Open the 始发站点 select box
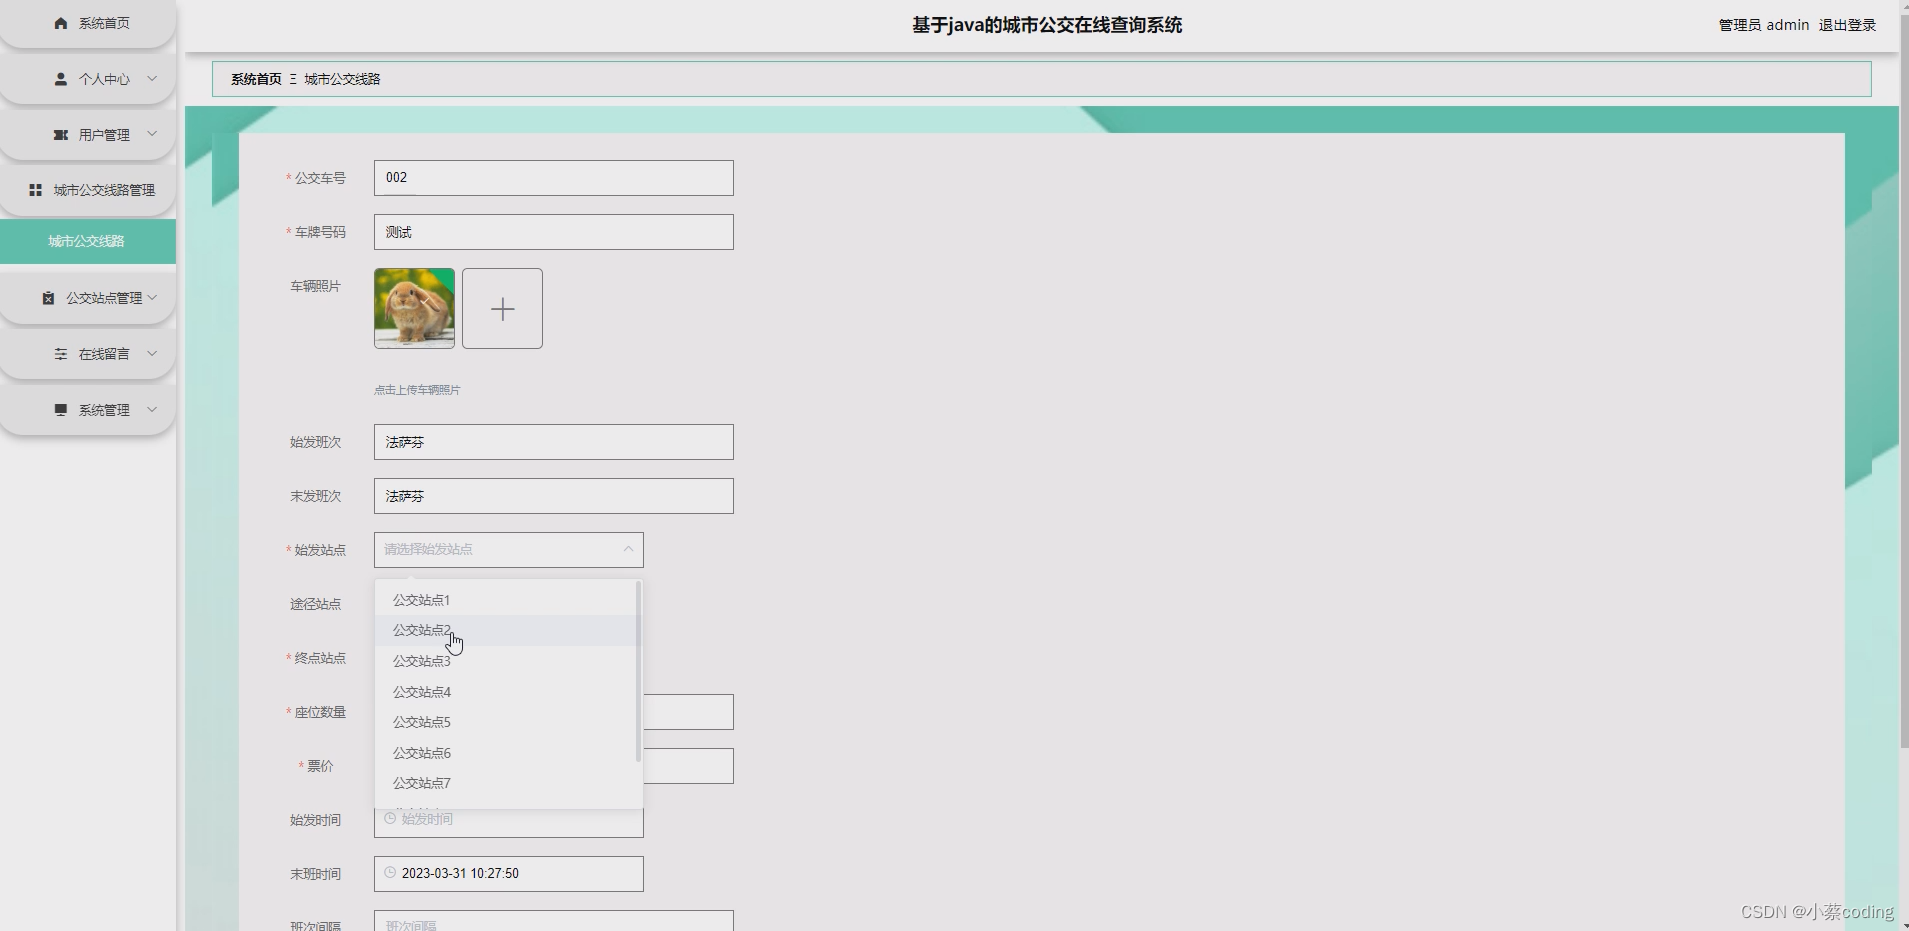The width and height of the screenshot is (1909, 931). click(509, 550)
